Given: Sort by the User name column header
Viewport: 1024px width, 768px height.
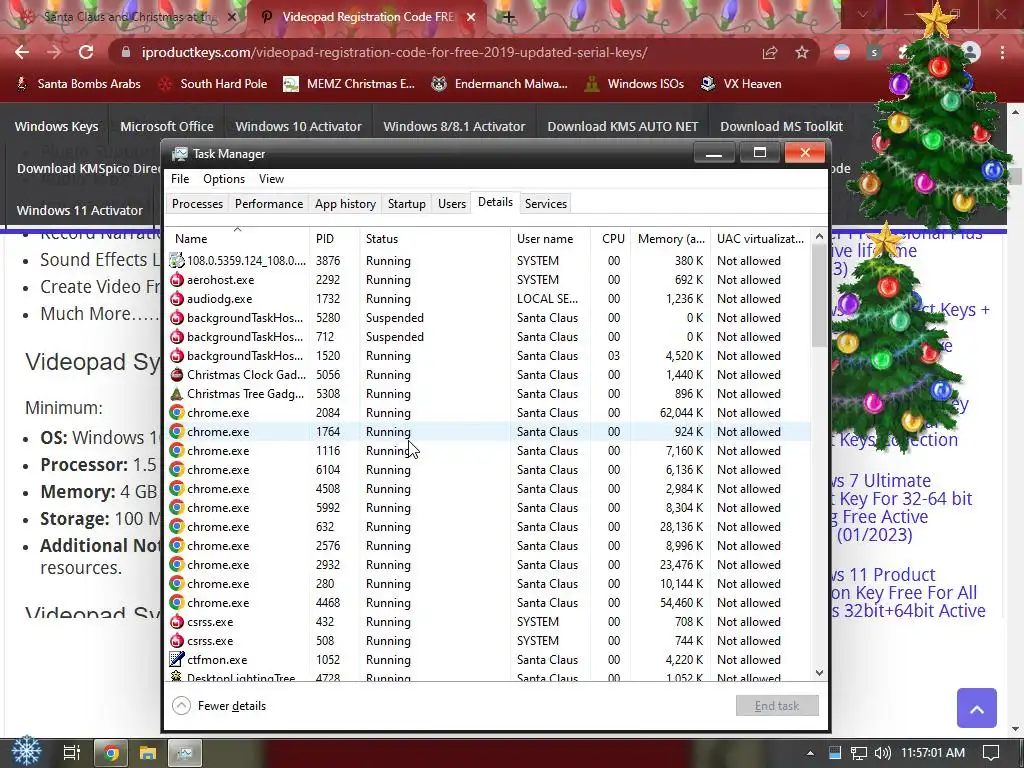Looking at the screenshot, I should [551, 239].
